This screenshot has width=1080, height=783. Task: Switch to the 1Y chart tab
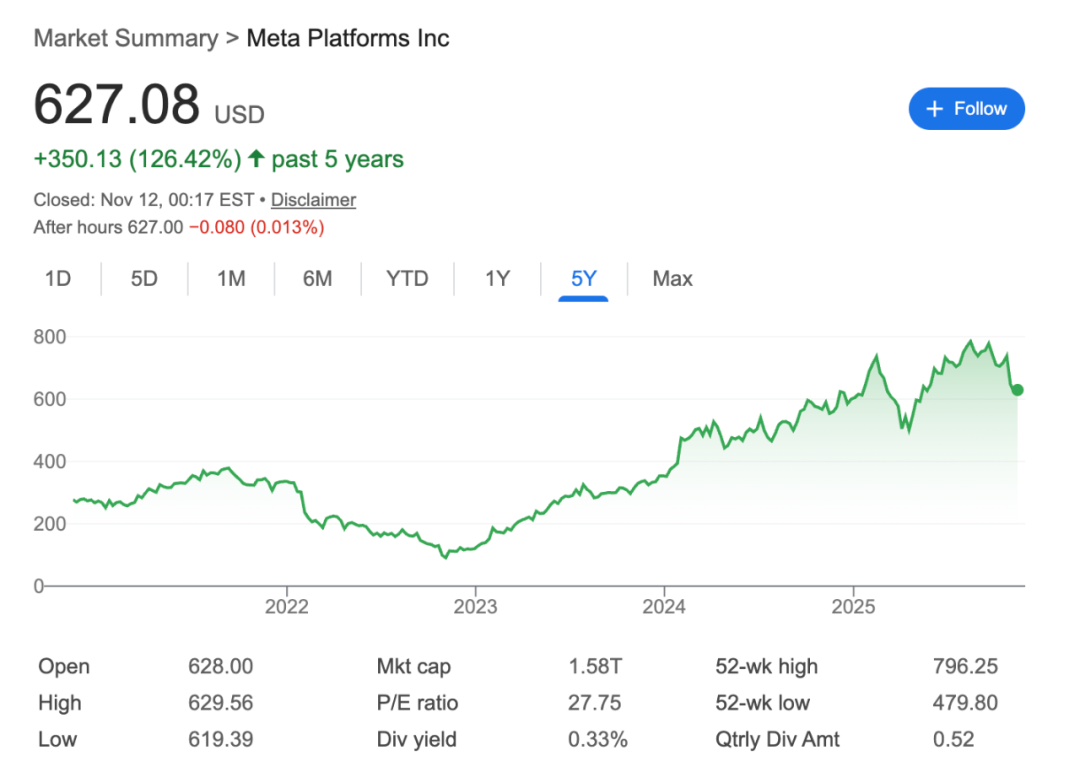(497, 279)
